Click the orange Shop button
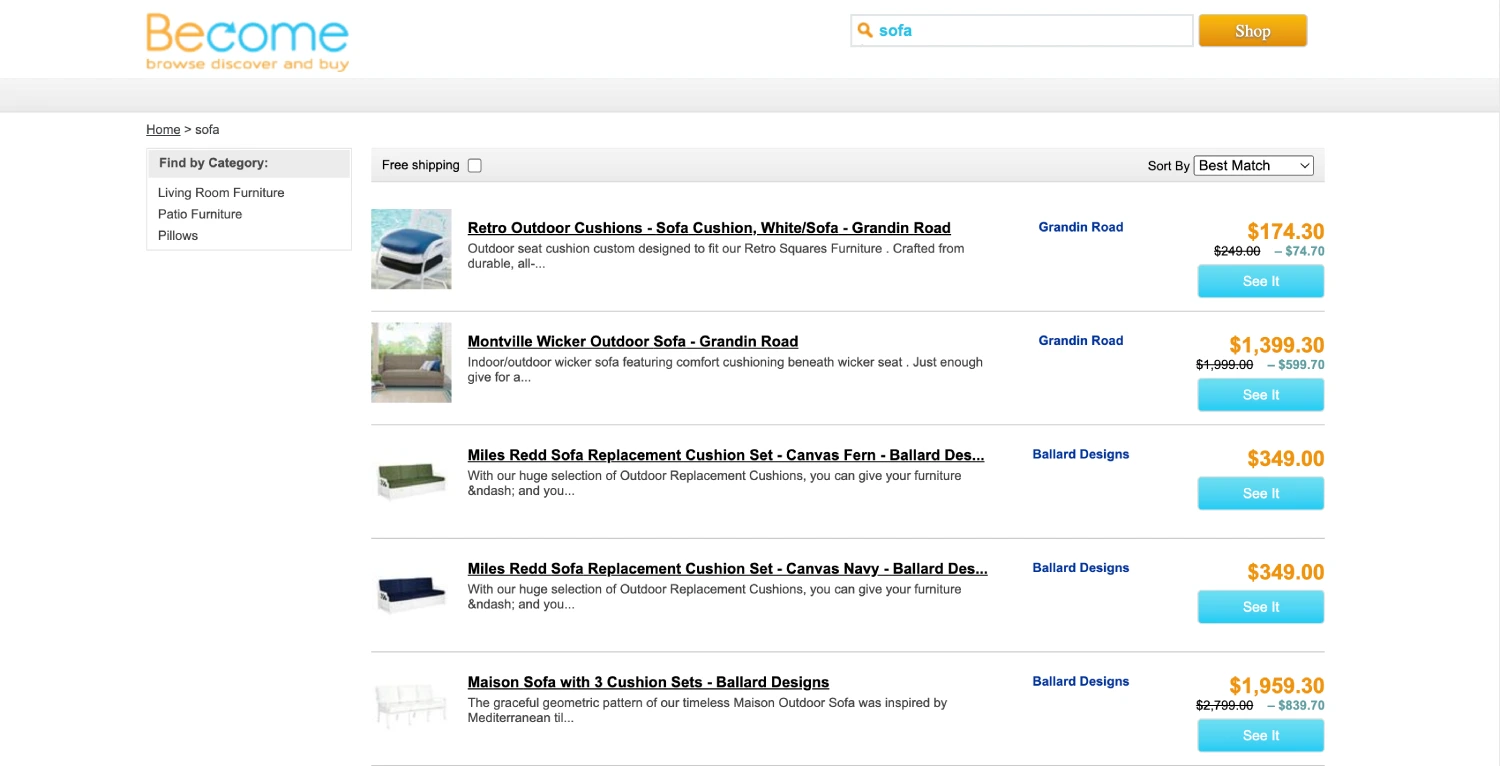Screen dimensions: 1500x766 point(1252,30)
